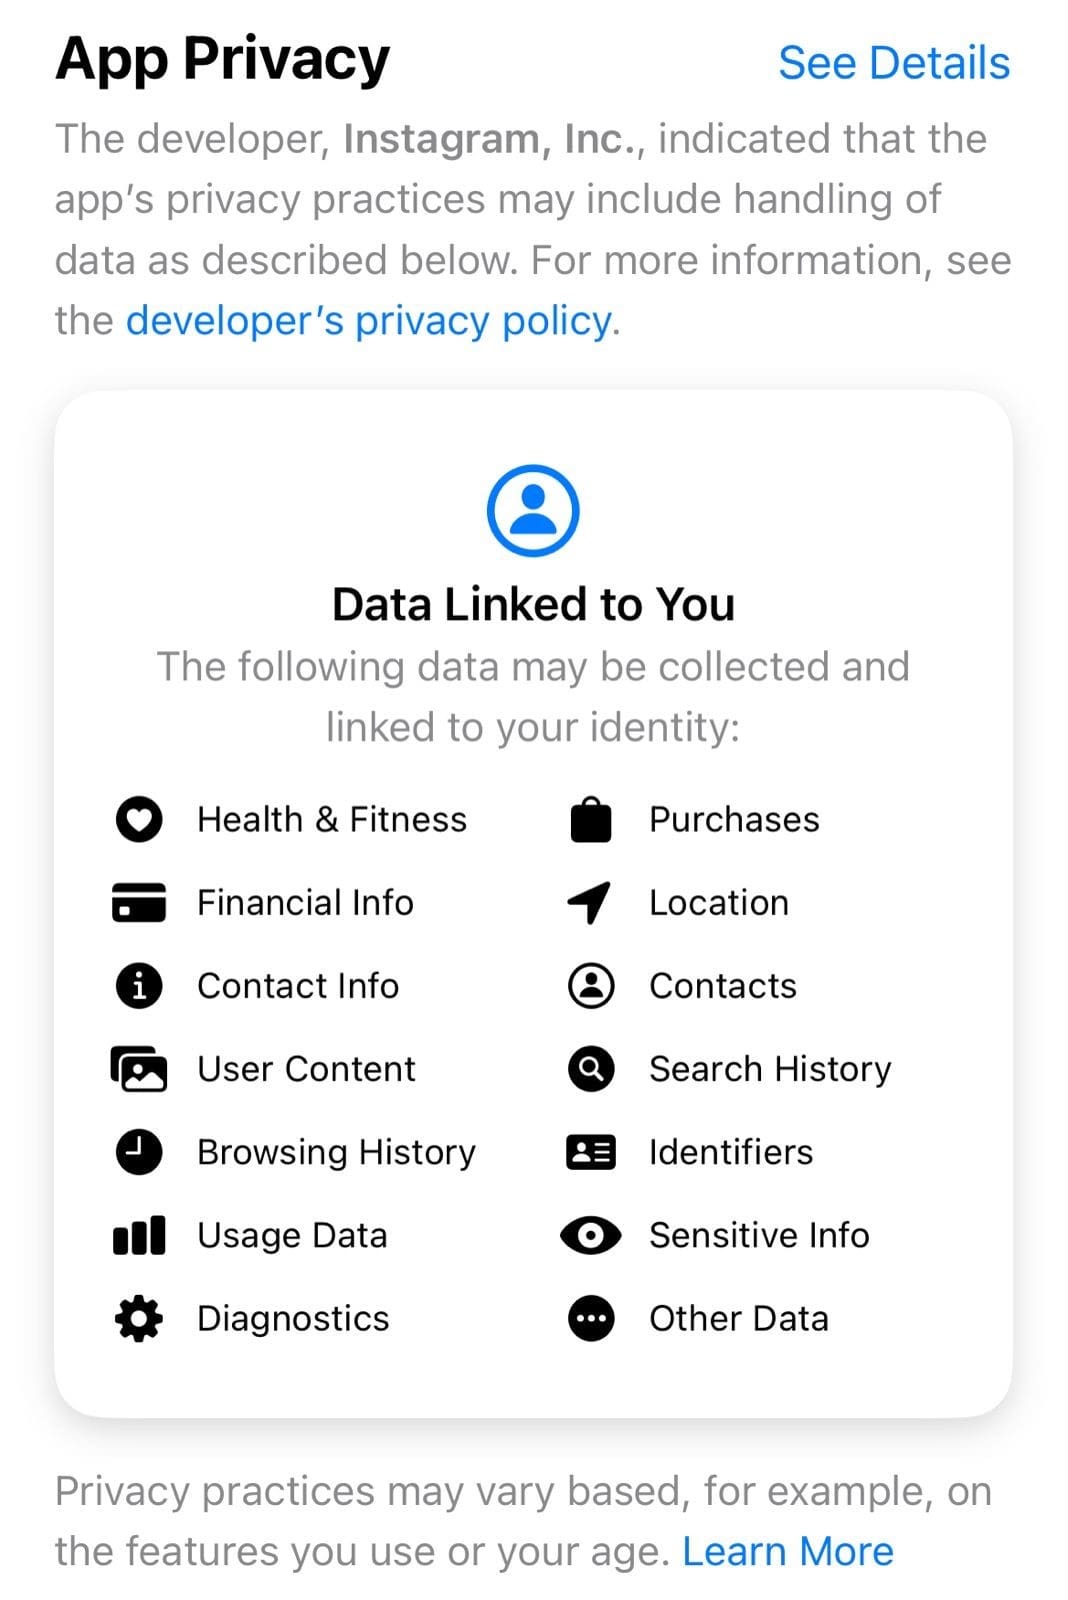
Task: Tap the Usage Data bar chart icon
Action: click(139, 1235)
